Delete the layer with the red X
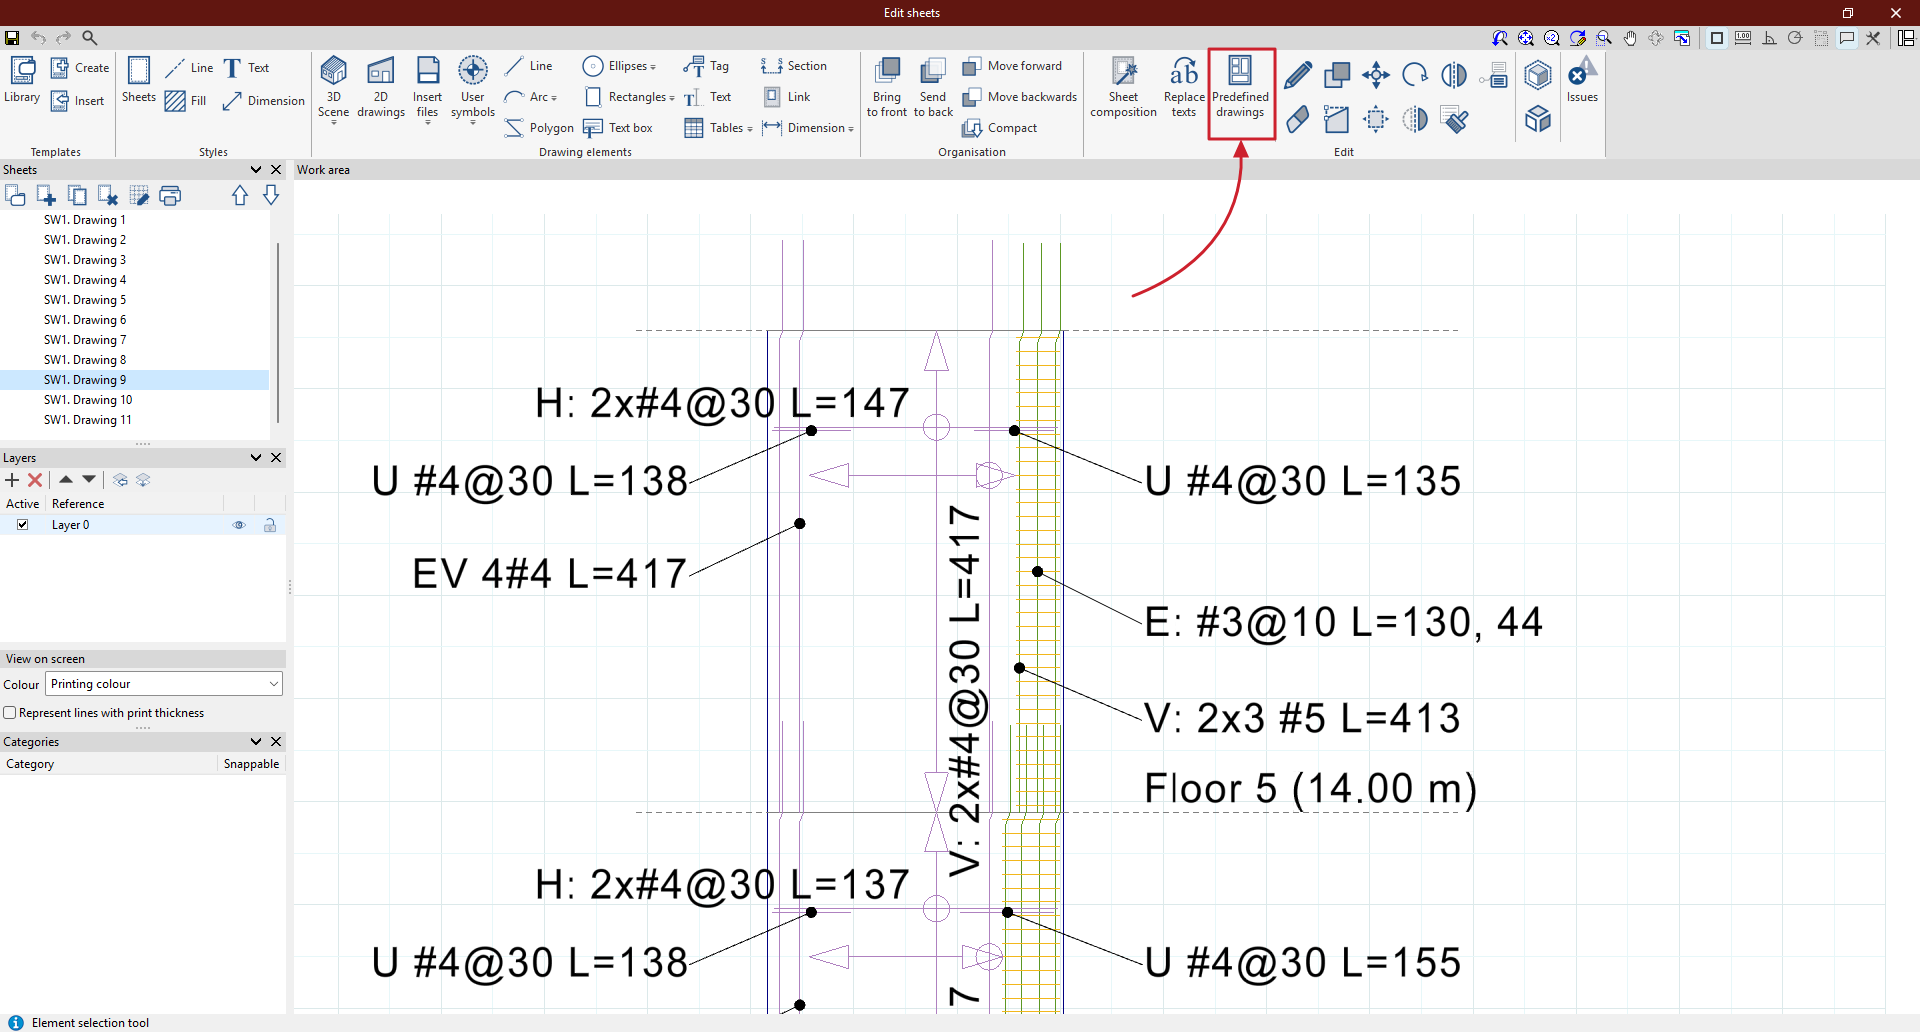The width and height of the screenshot is (1920, 1032). (x=35, y=481)
